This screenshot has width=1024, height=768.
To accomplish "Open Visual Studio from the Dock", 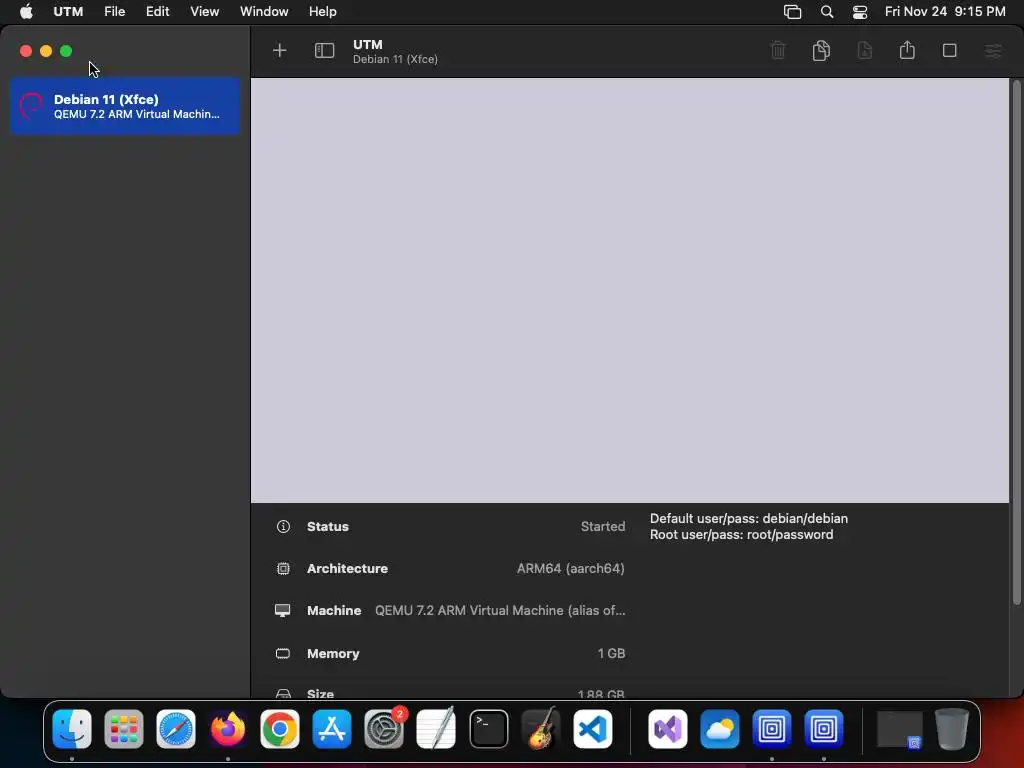I will point(667,729).
